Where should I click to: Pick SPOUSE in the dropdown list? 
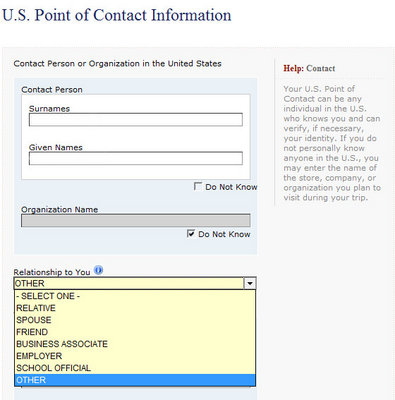coord(135,320)
